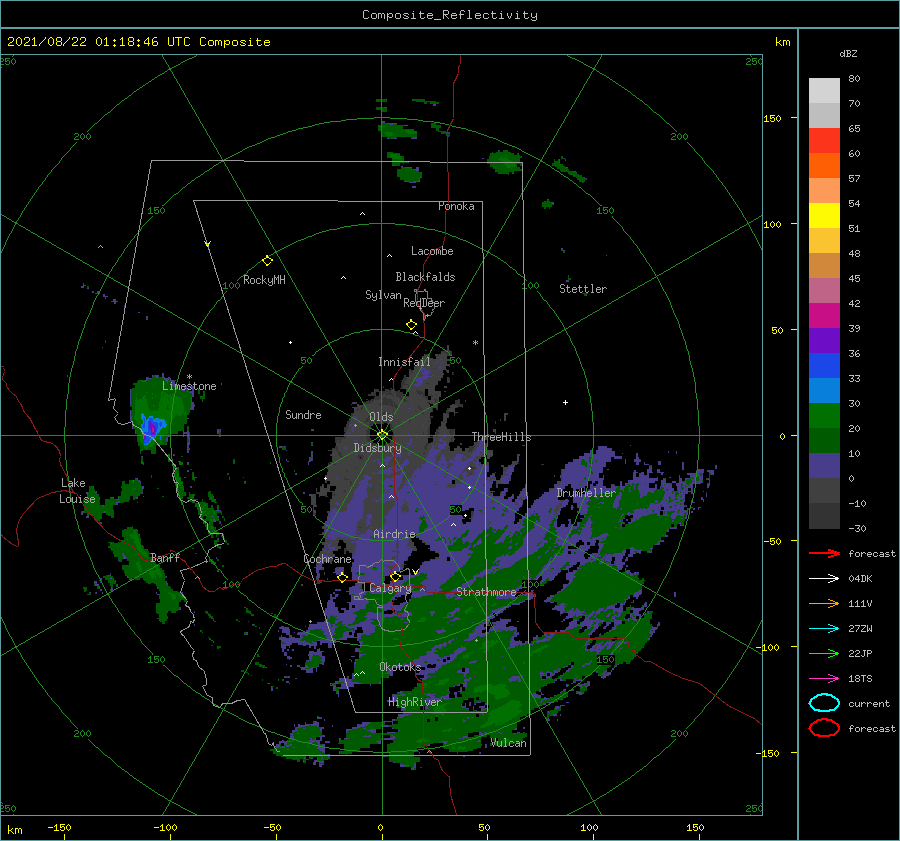Screen dimensions: 900x841
Task: Click the Strathmore city label
Action: [486, 592]
